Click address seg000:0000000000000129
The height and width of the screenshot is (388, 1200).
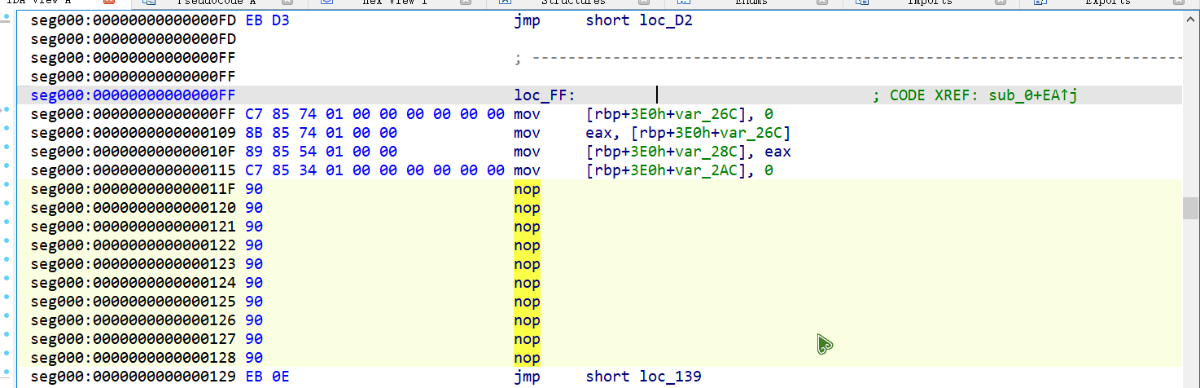point(133,377)
